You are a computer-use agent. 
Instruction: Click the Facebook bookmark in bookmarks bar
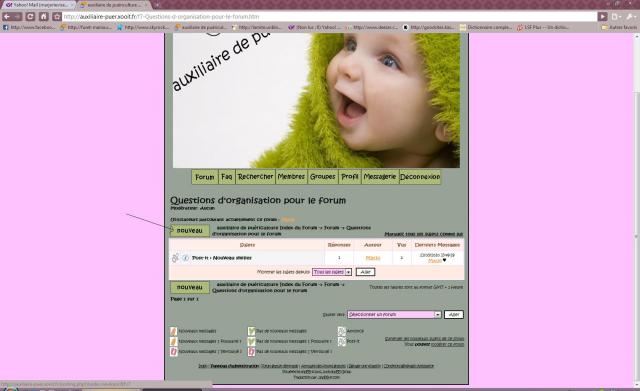coord(29,27)
